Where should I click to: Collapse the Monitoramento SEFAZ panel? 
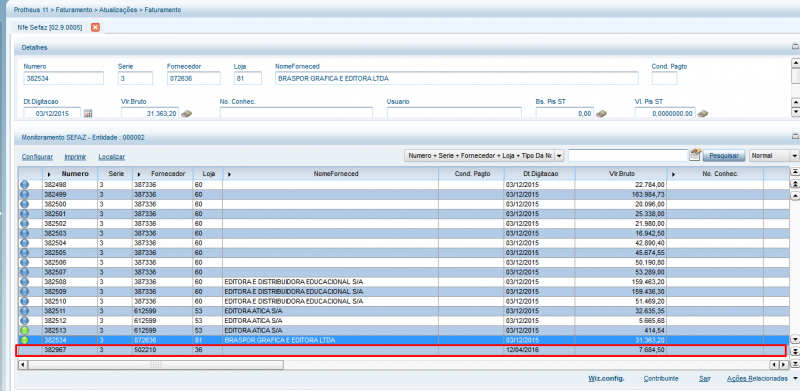794,137
